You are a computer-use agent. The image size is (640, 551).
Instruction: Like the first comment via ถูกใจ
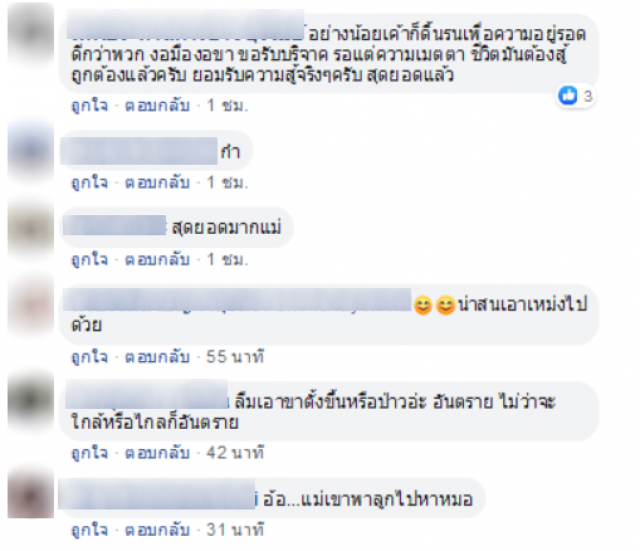pos(90,106)
